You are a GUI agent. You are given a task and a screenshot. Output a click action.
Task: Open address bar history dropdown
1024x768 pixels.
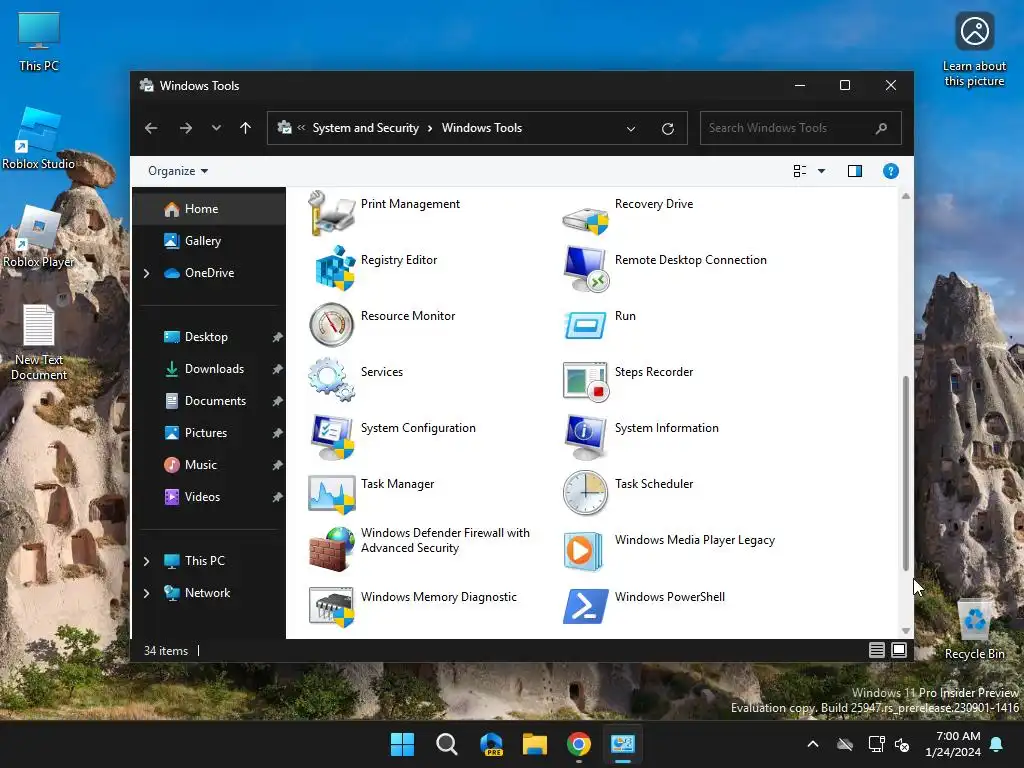point(631,129)
